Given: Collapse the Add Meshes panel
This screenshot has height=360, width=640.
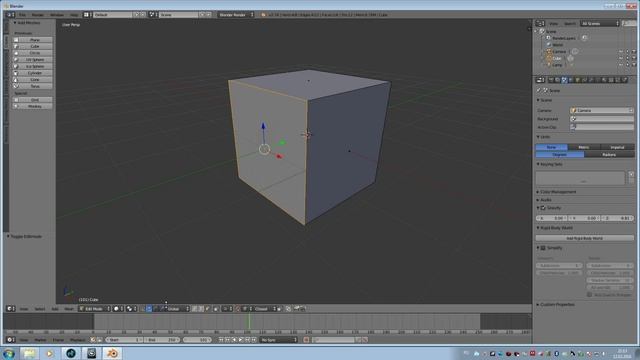Looking at the screenshot, I should tap(27, 23).
